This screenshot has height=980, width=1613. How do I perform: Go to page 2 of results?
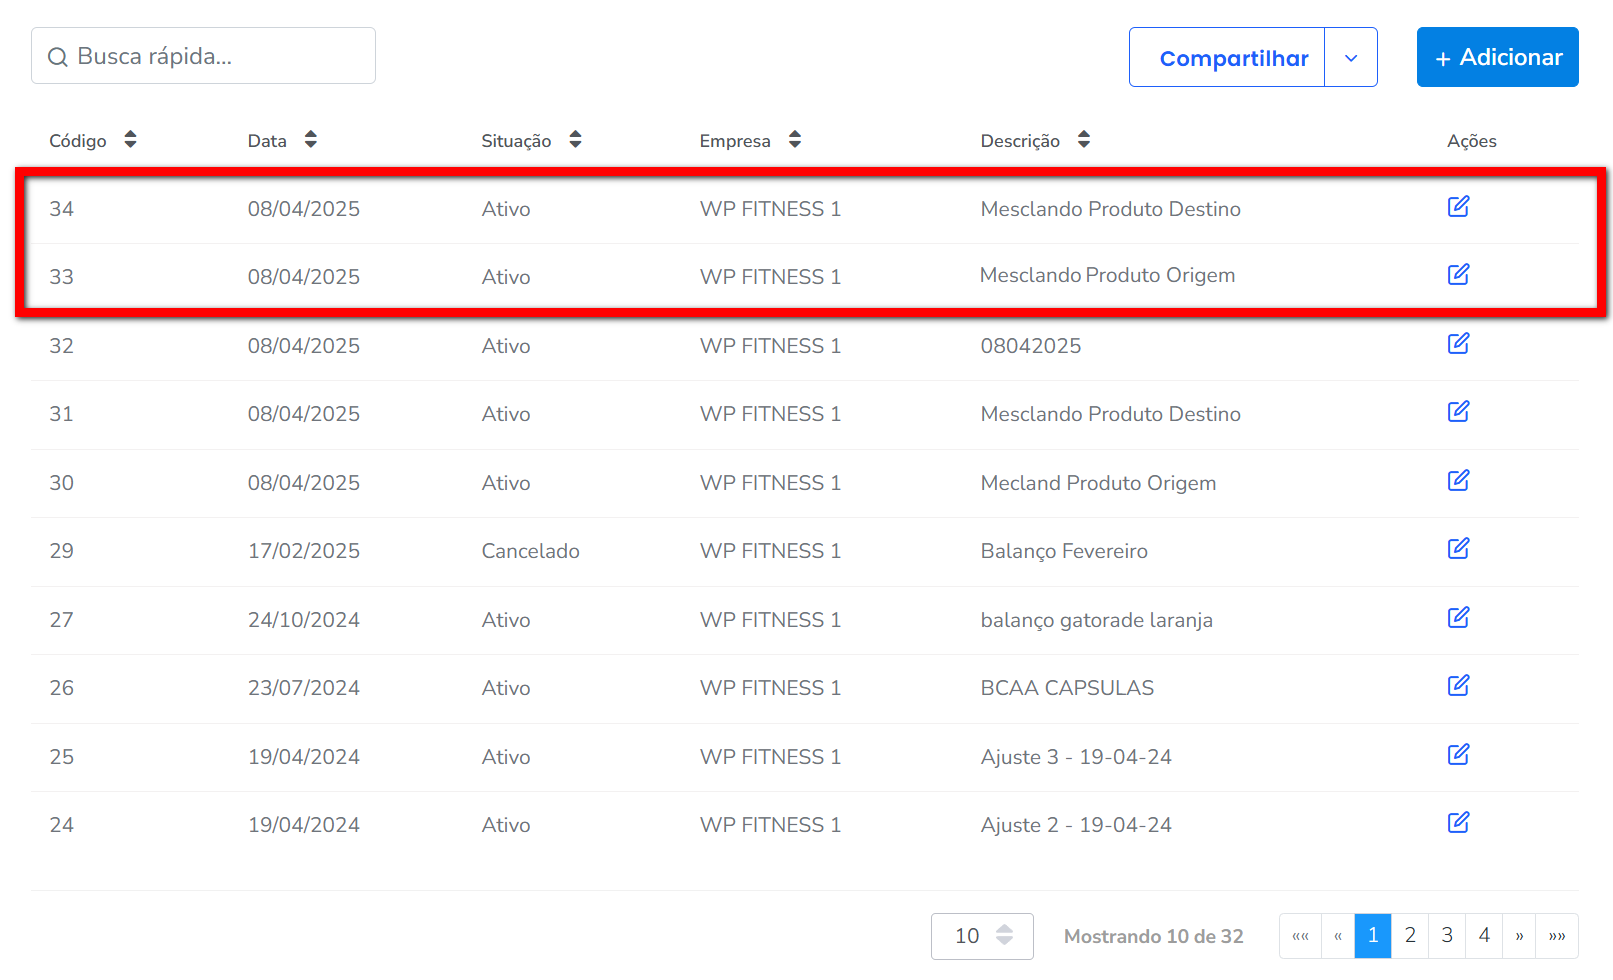click(1410, 936)
